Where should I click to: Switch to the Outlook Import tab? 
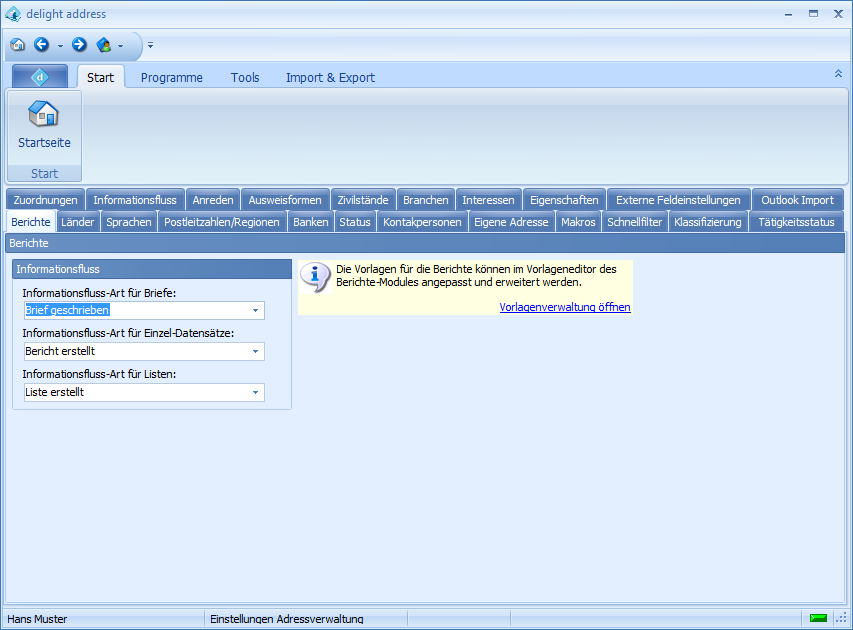796,200
